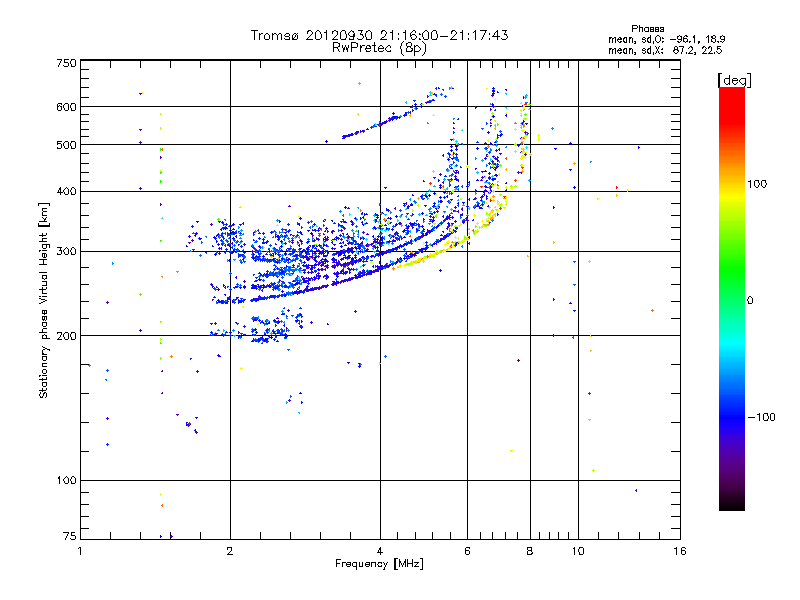
Task: Click the 'Frequency [MHz]' axis label
Action: [x=379, y=563]
